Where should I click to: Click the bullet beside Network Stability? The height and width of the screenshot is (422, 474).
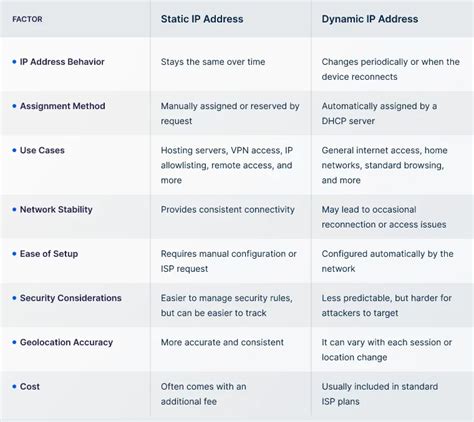point(14,209)
